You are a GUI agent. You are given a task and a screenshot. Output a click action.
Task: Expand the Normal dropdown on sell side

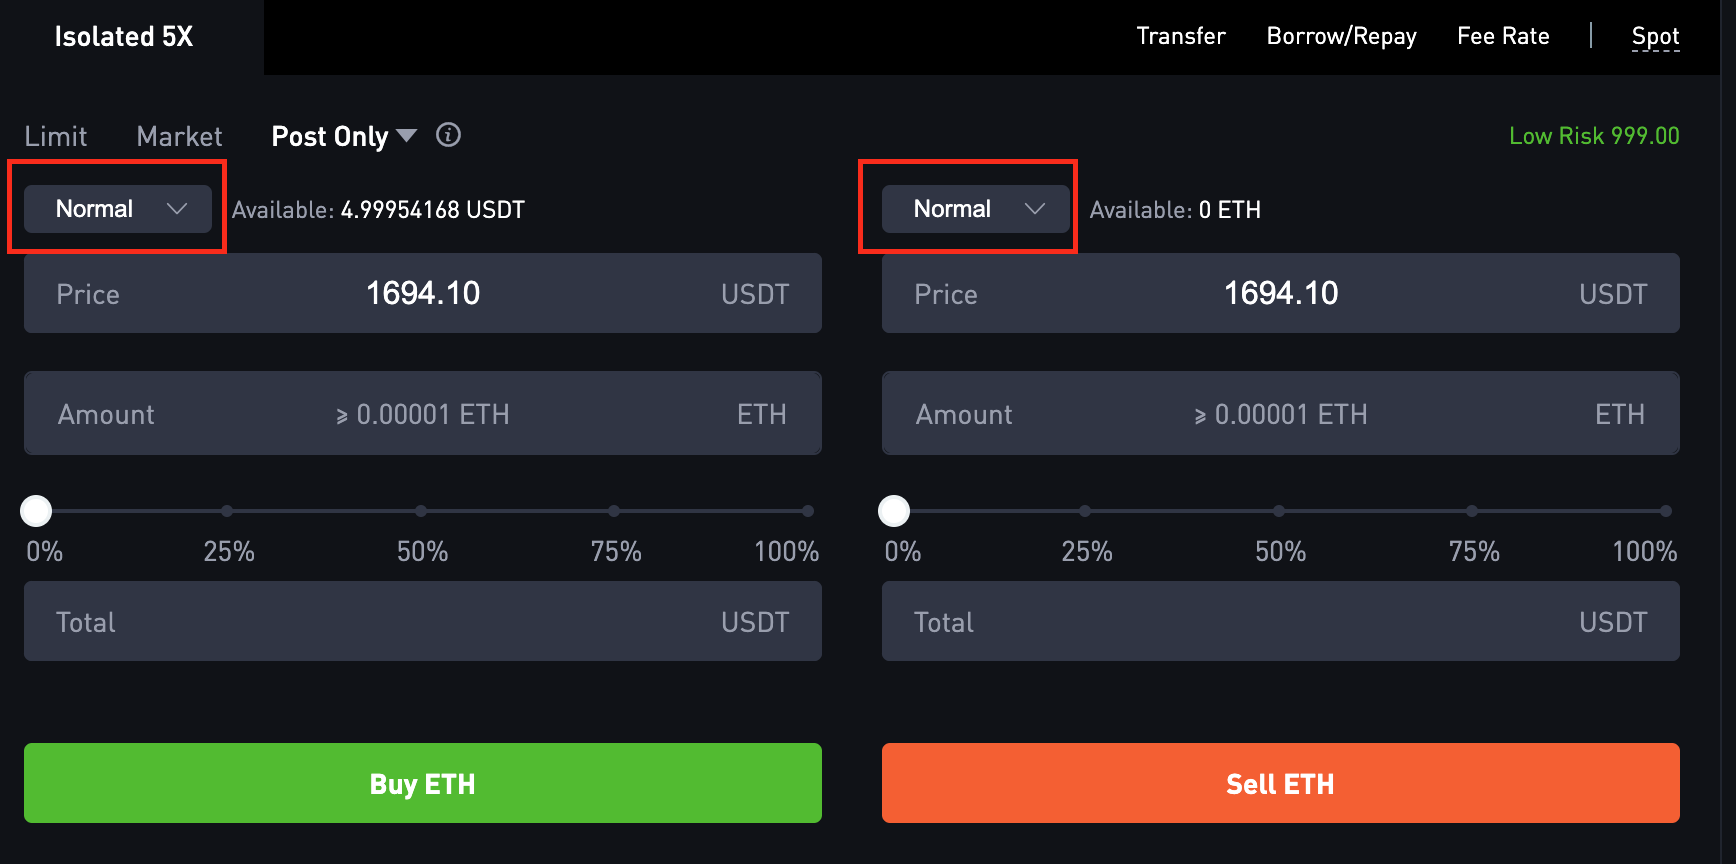pos(976,209)
